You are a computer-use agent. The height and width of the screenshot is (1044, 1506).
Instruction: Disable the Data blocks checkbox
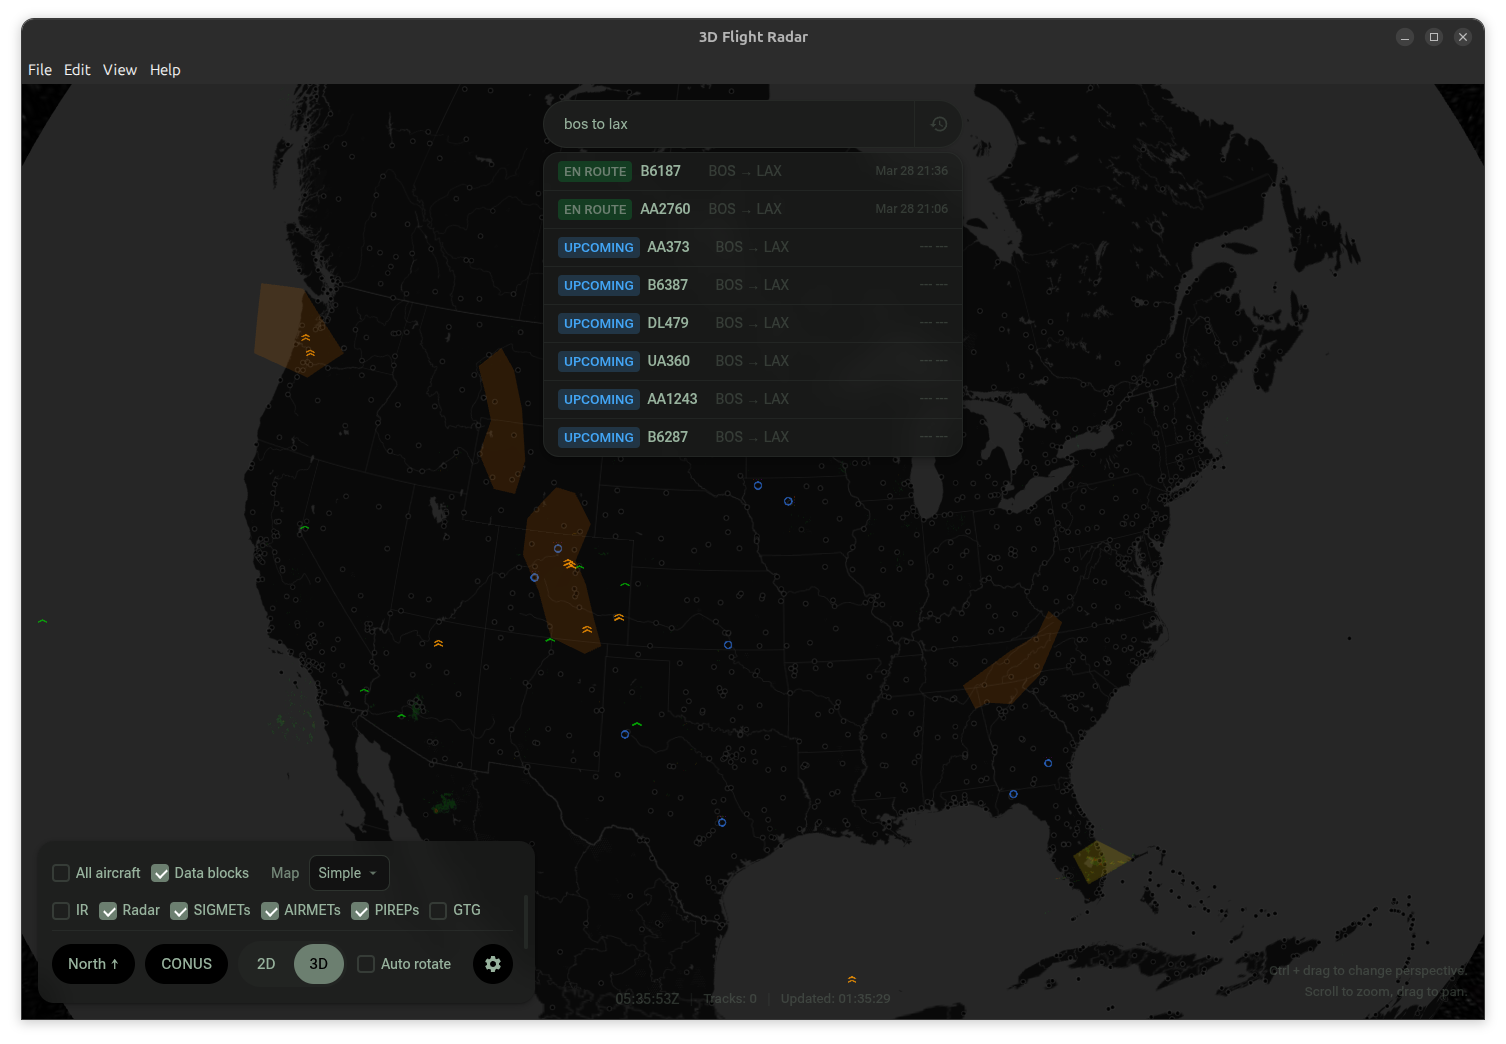(160, 873)
